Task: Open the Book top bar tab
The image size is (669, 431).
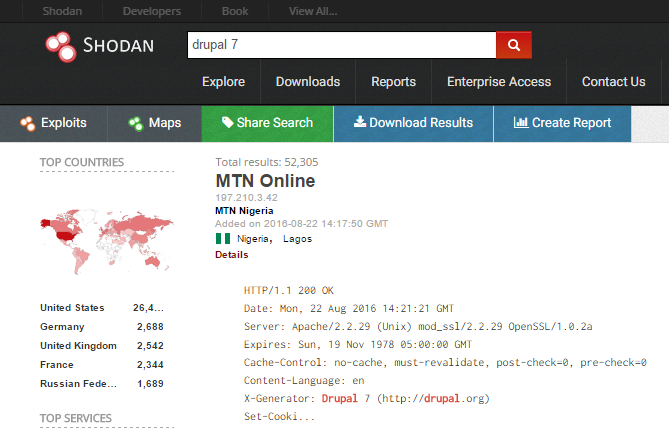Action: (235, 11)
